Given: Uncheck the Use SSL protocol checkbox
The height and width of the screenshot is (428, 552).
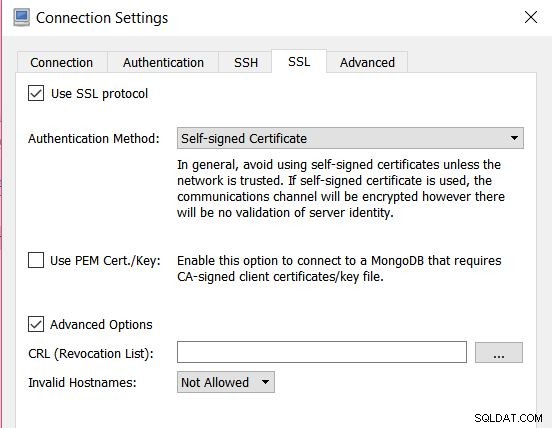Looking at the screenshot, I should click(36, 93).
